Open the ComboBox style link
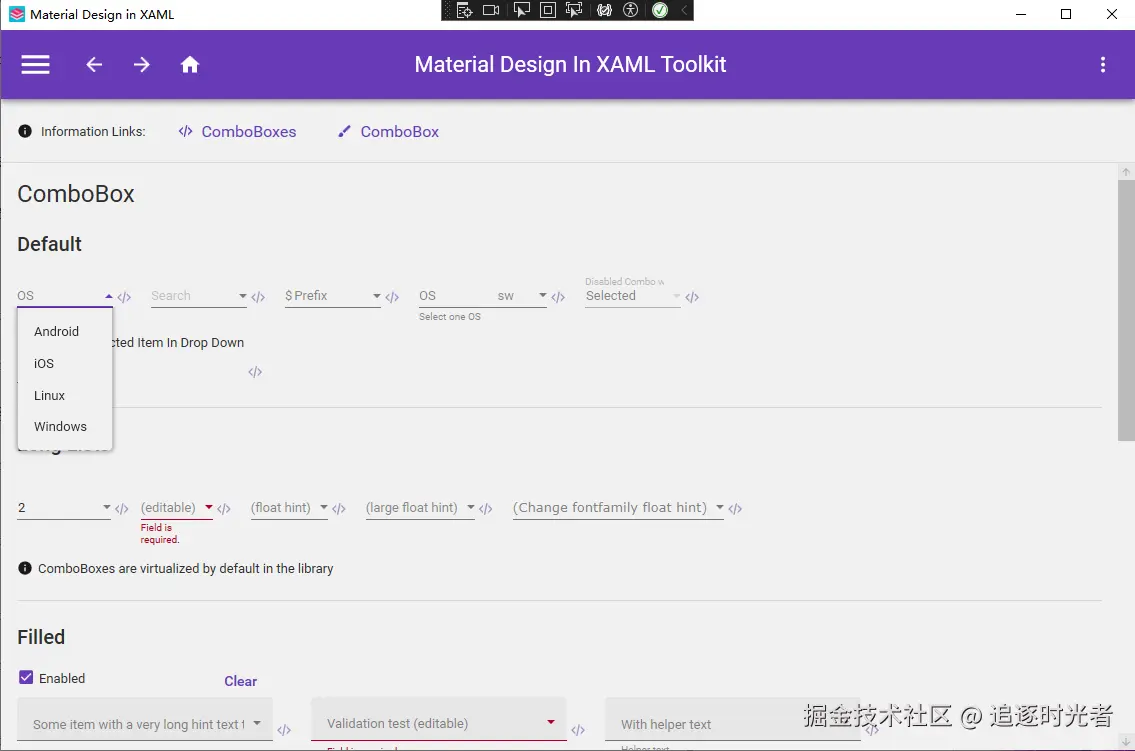The width and height of the screenshot is (1135, 751). 388,132
